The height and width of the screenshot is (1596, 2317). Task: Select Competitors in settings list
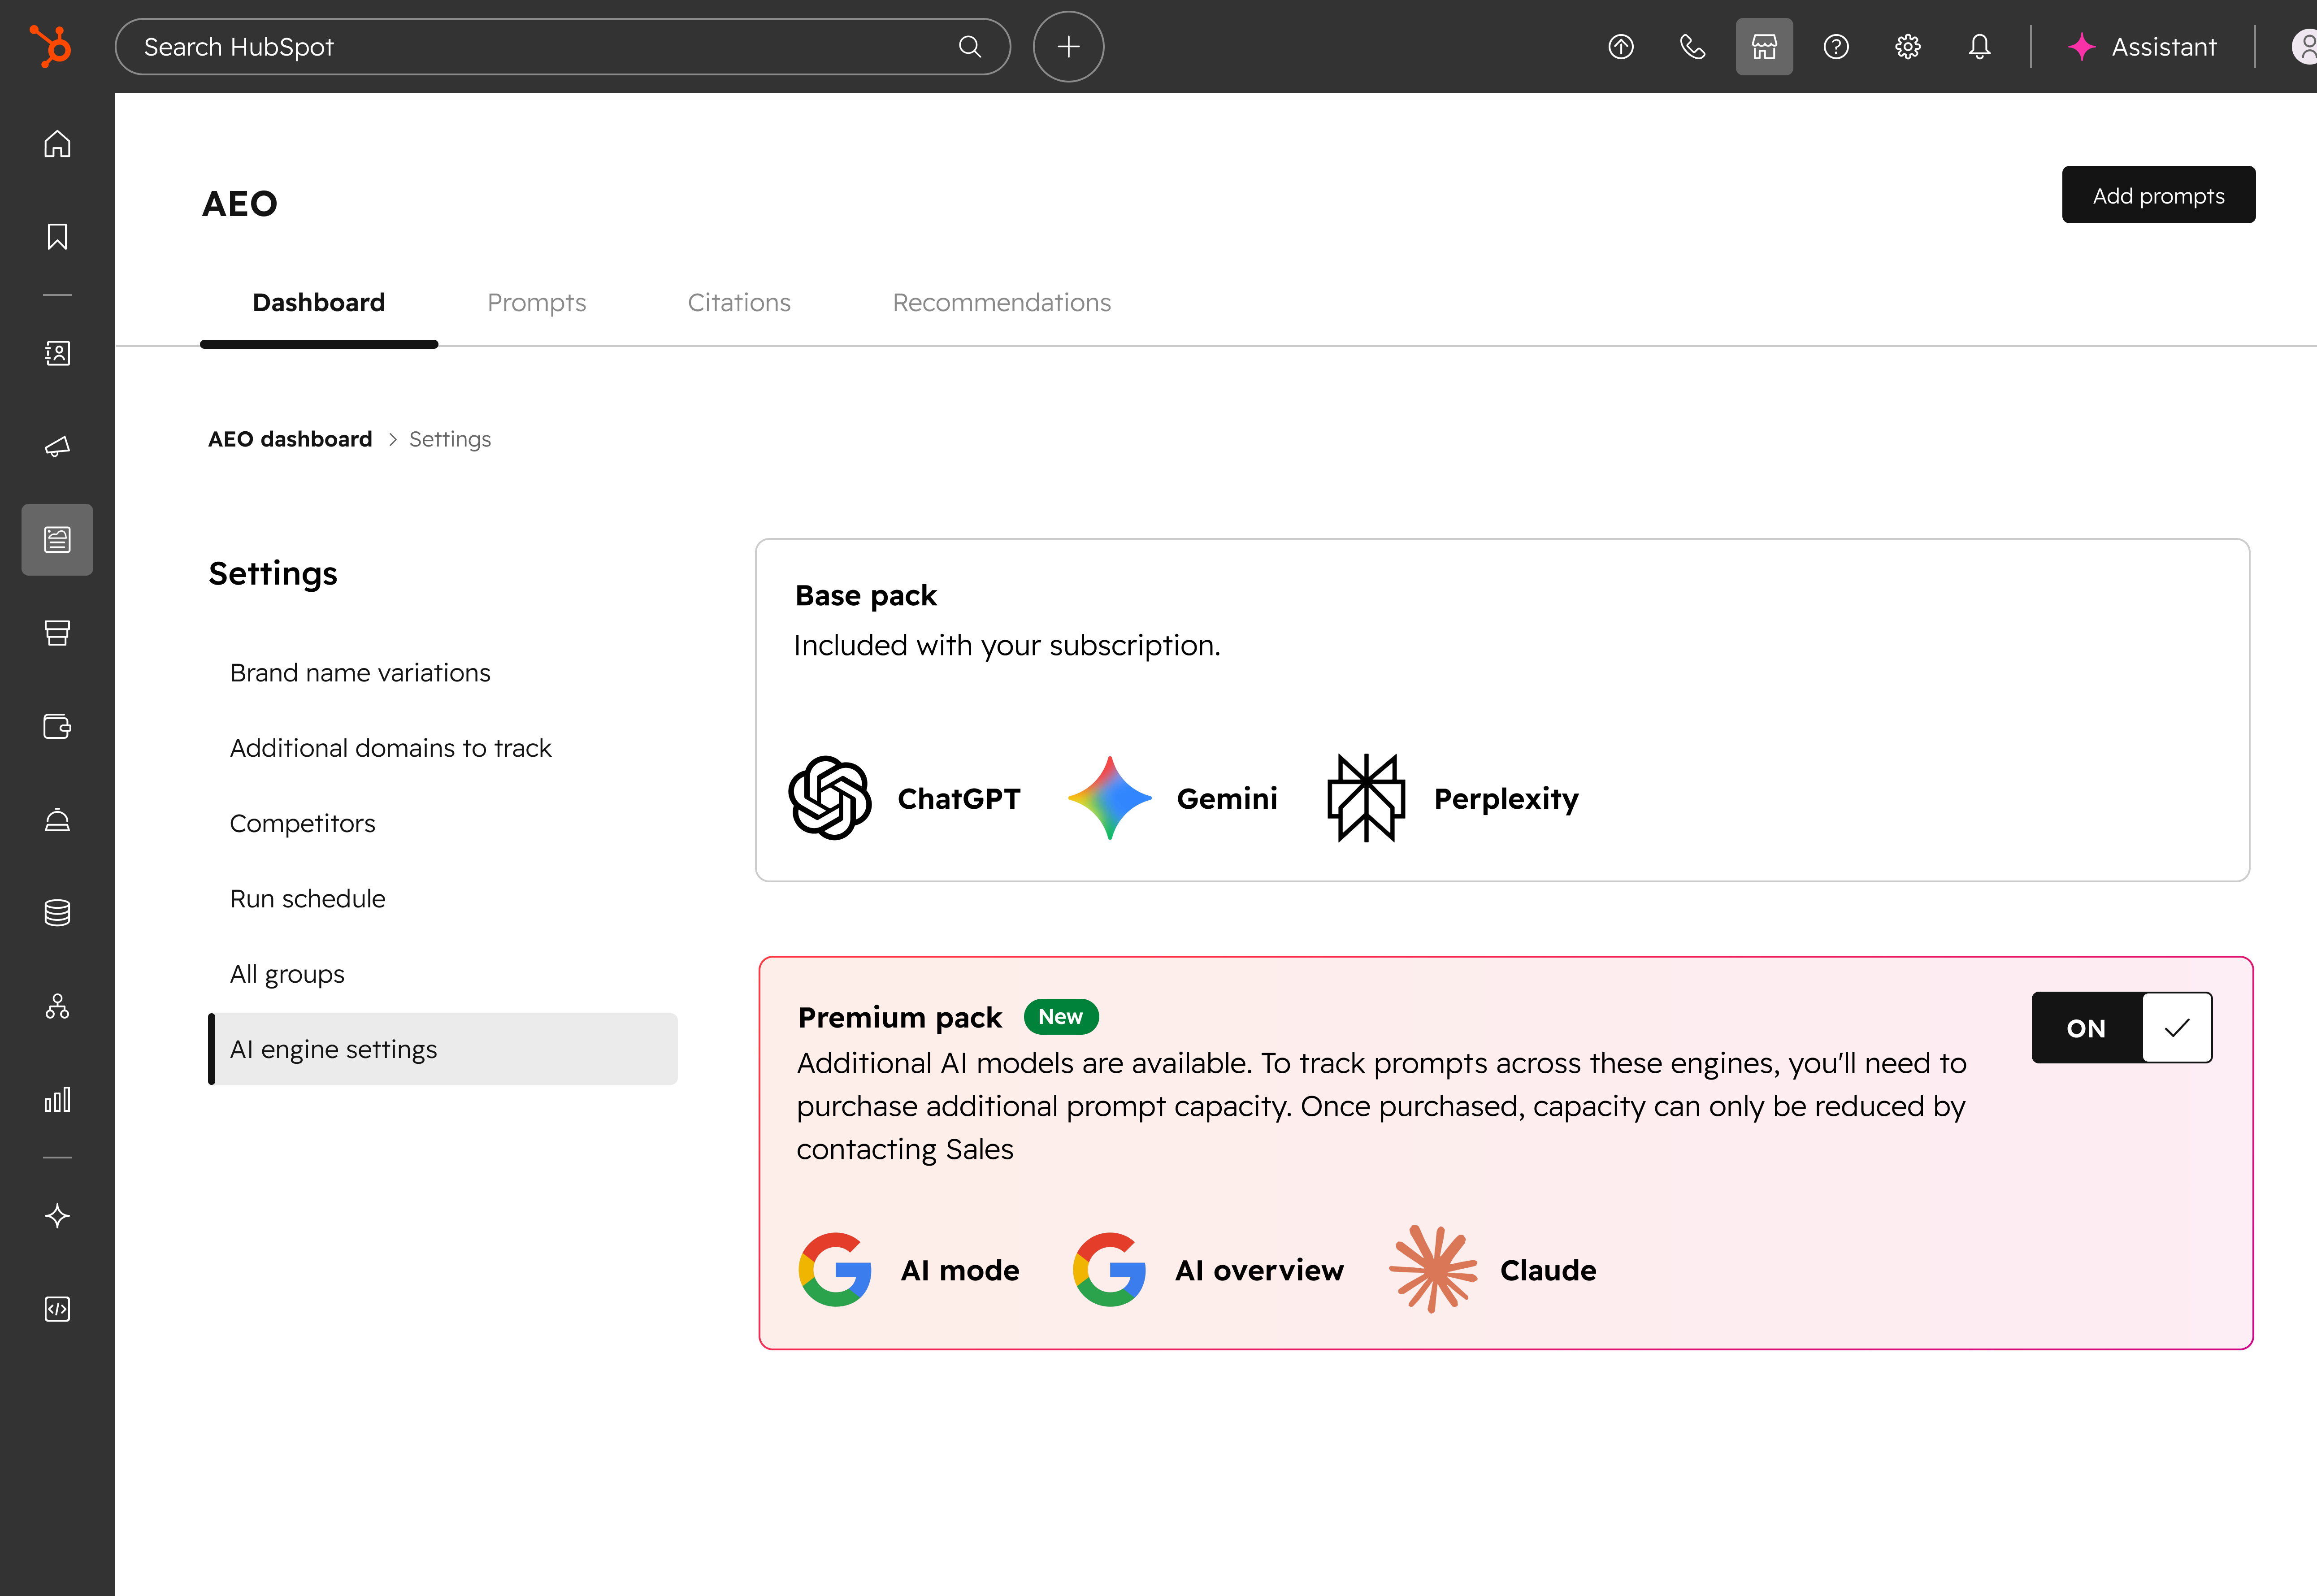[302, 823]
